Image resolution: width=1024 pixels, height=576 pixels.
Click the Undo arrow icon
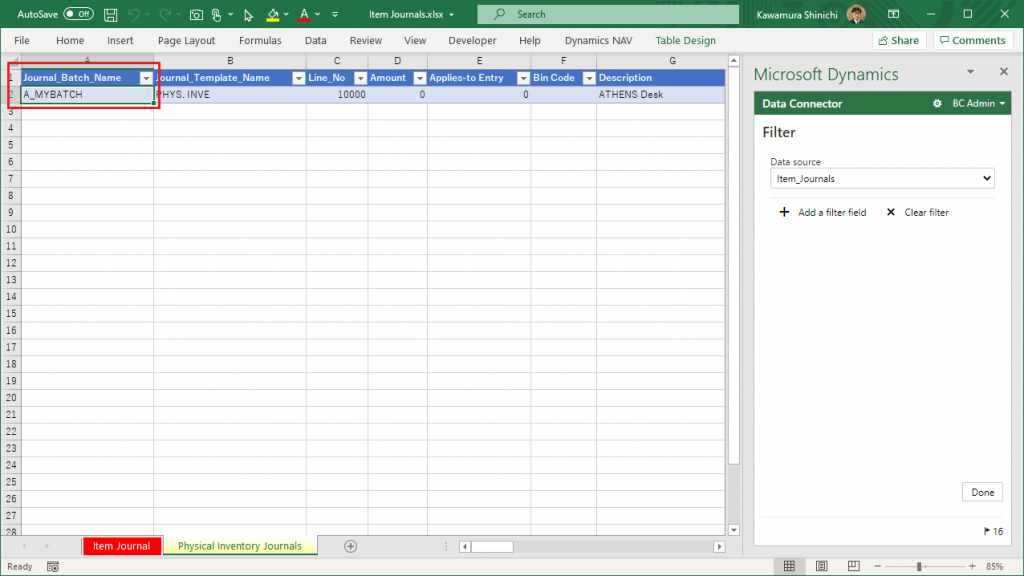134,14
